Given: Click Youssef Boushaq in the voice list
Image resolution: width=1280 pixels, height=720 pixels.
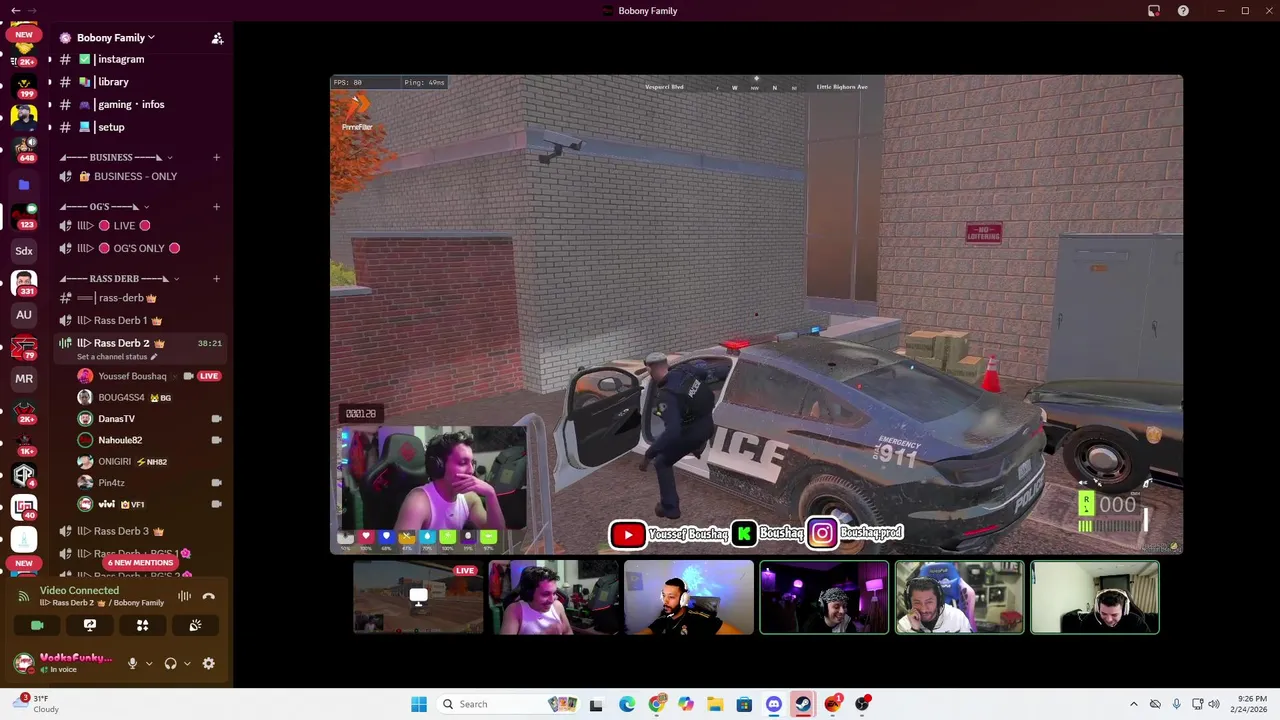Looking at the screenshot, I should (x=132, y=376).
